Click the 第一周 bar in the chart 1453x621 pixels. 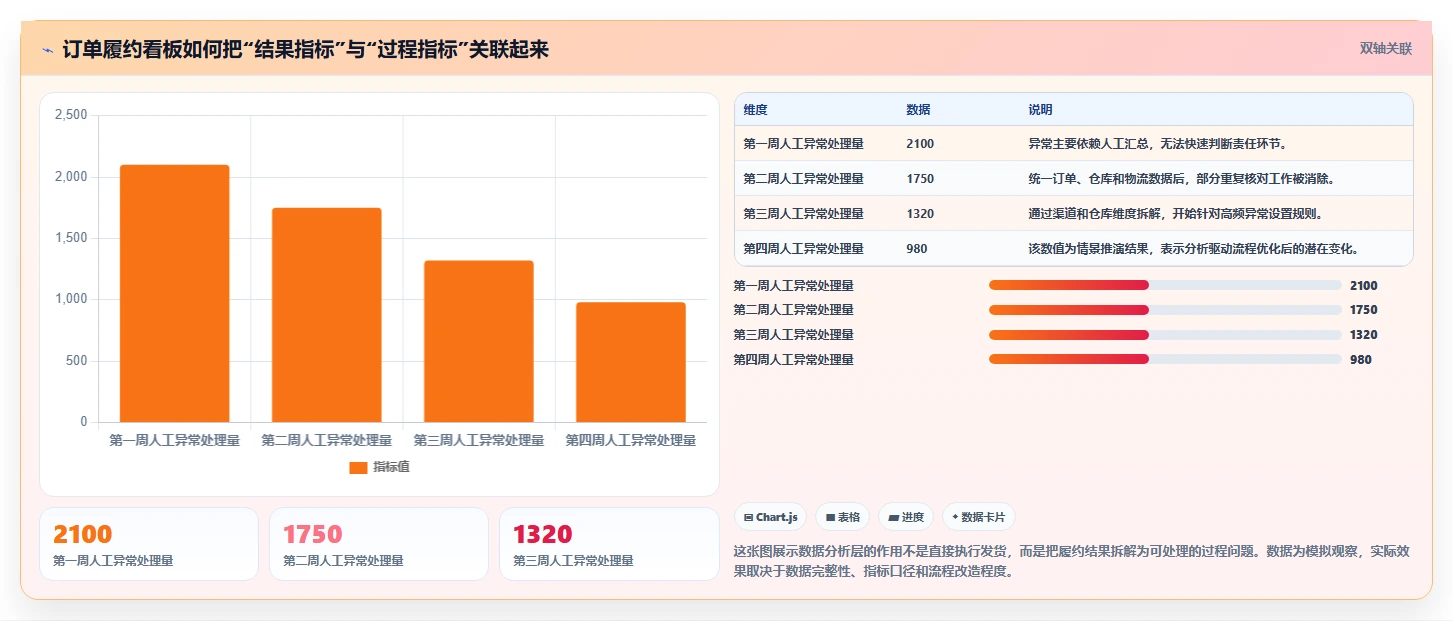pyautogui.click(x=174, y=293)
